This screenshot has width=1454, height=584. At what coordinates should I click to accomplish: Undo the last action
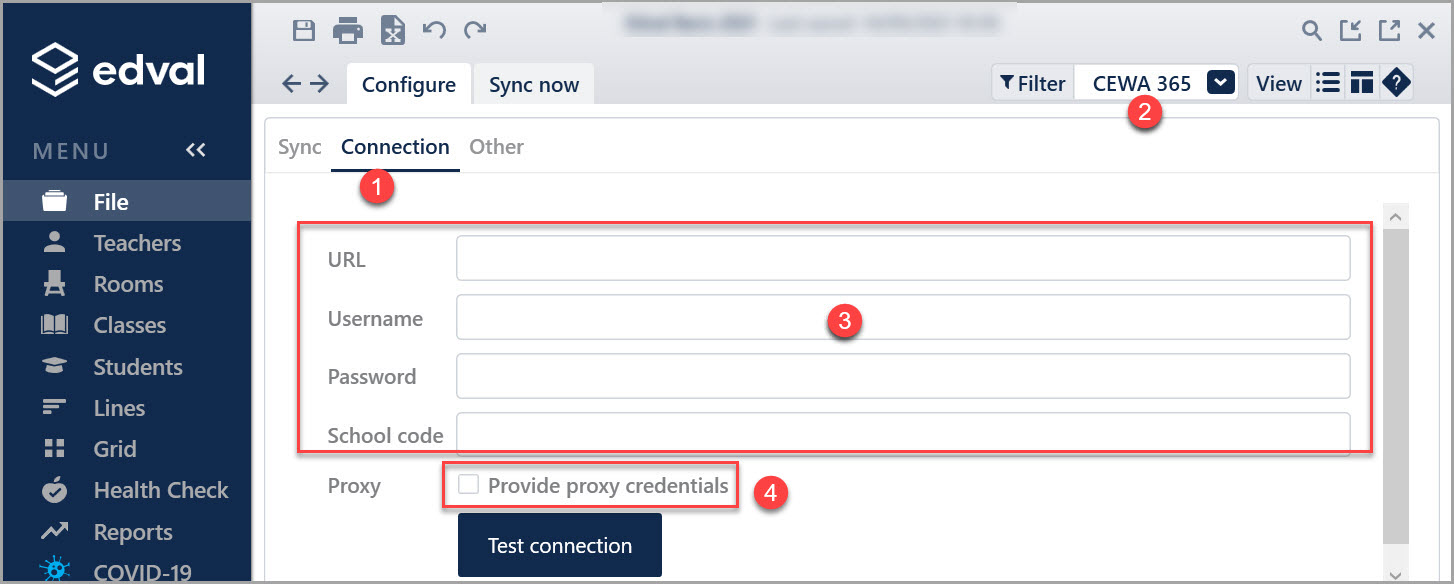pos(434,30)
